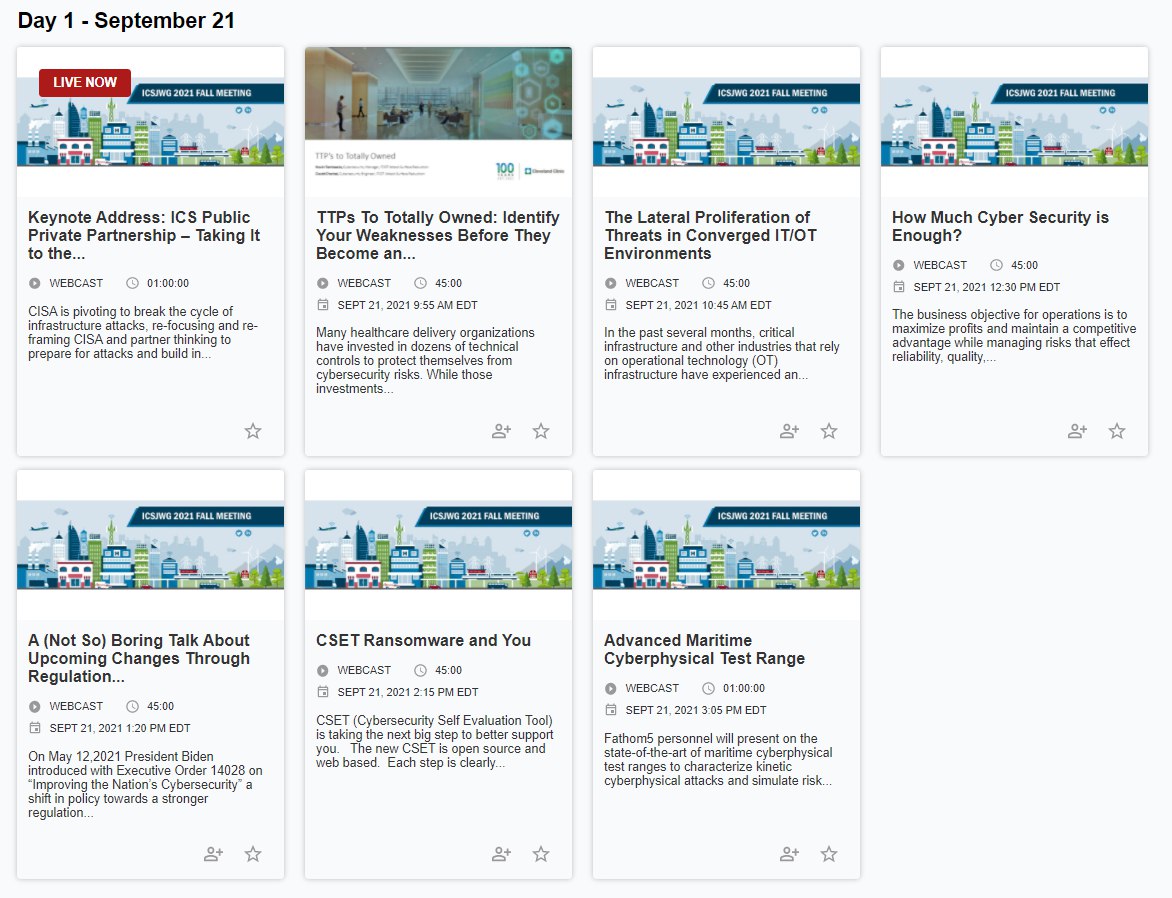Click the SEPT 21, 2021 1:20 PM EDT text
The width and height of the screenshot is (1172, 898).
point(120,728)
